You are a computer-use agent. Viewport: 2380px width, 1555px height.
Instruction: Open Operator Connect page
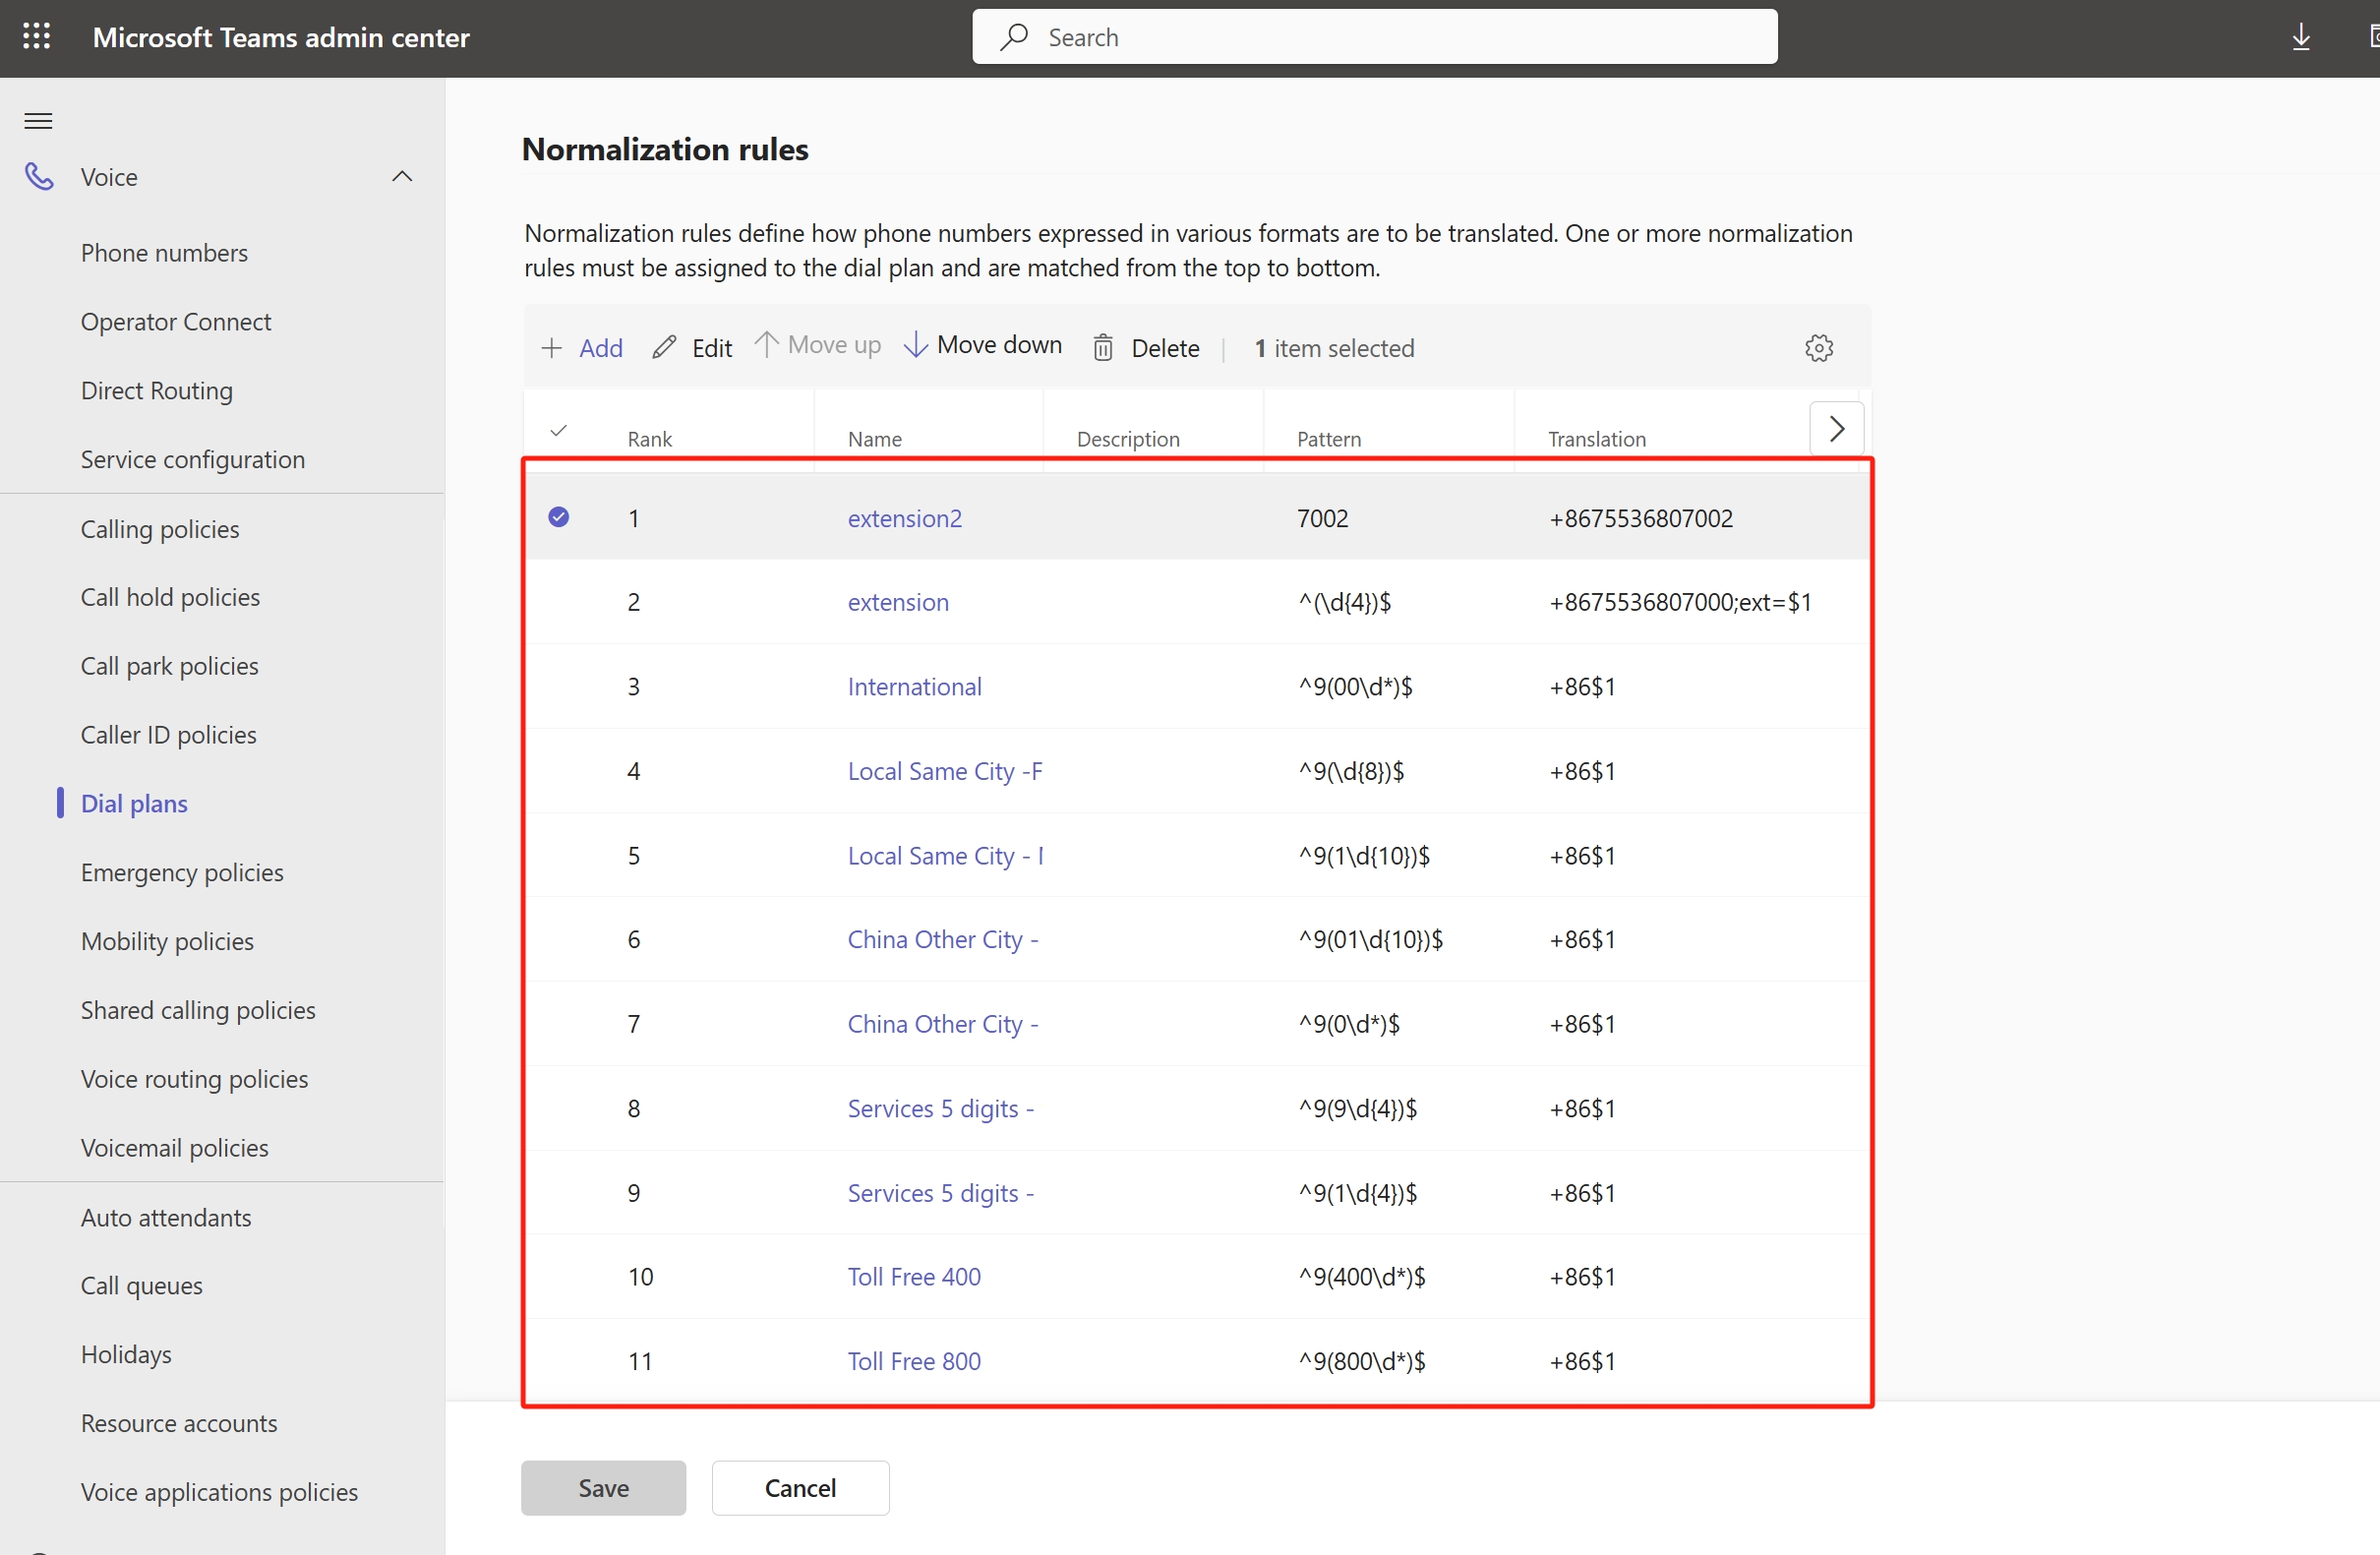click(x=176, y=322)
